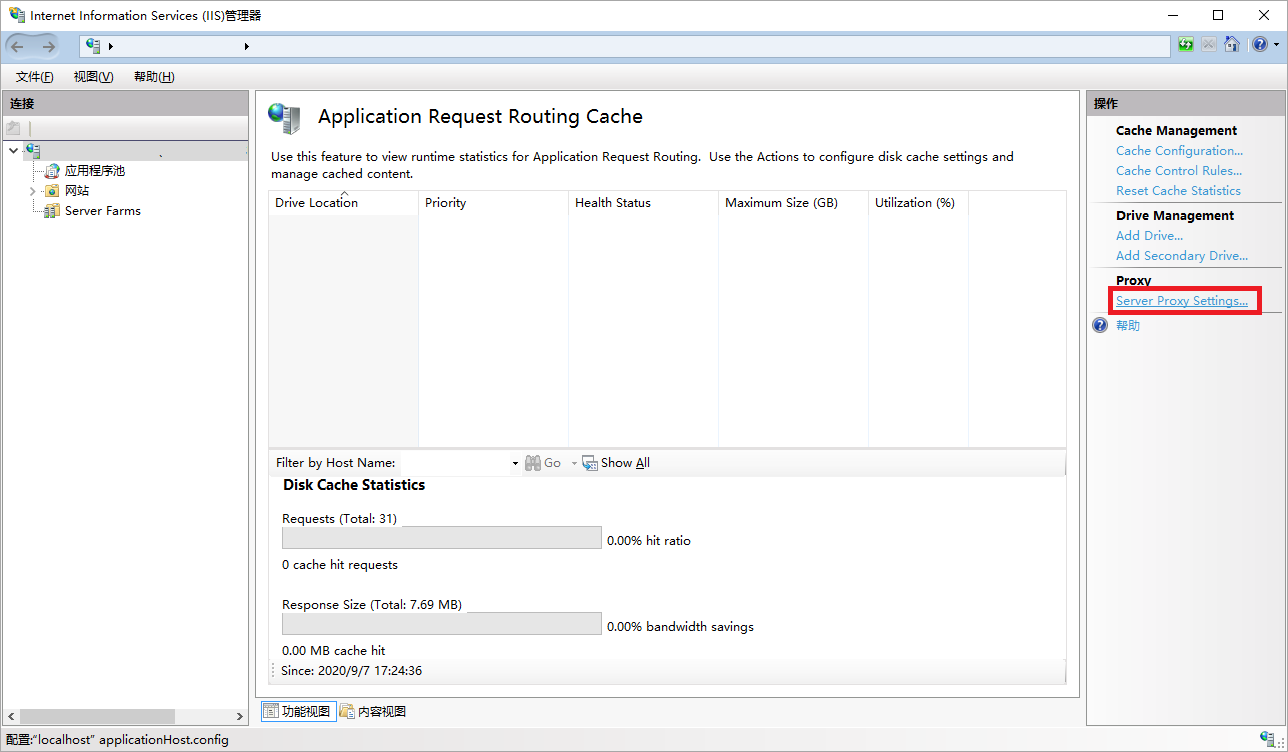
Task: Click the applicationHost.config status bar text
Action: [x=117, y=740]
